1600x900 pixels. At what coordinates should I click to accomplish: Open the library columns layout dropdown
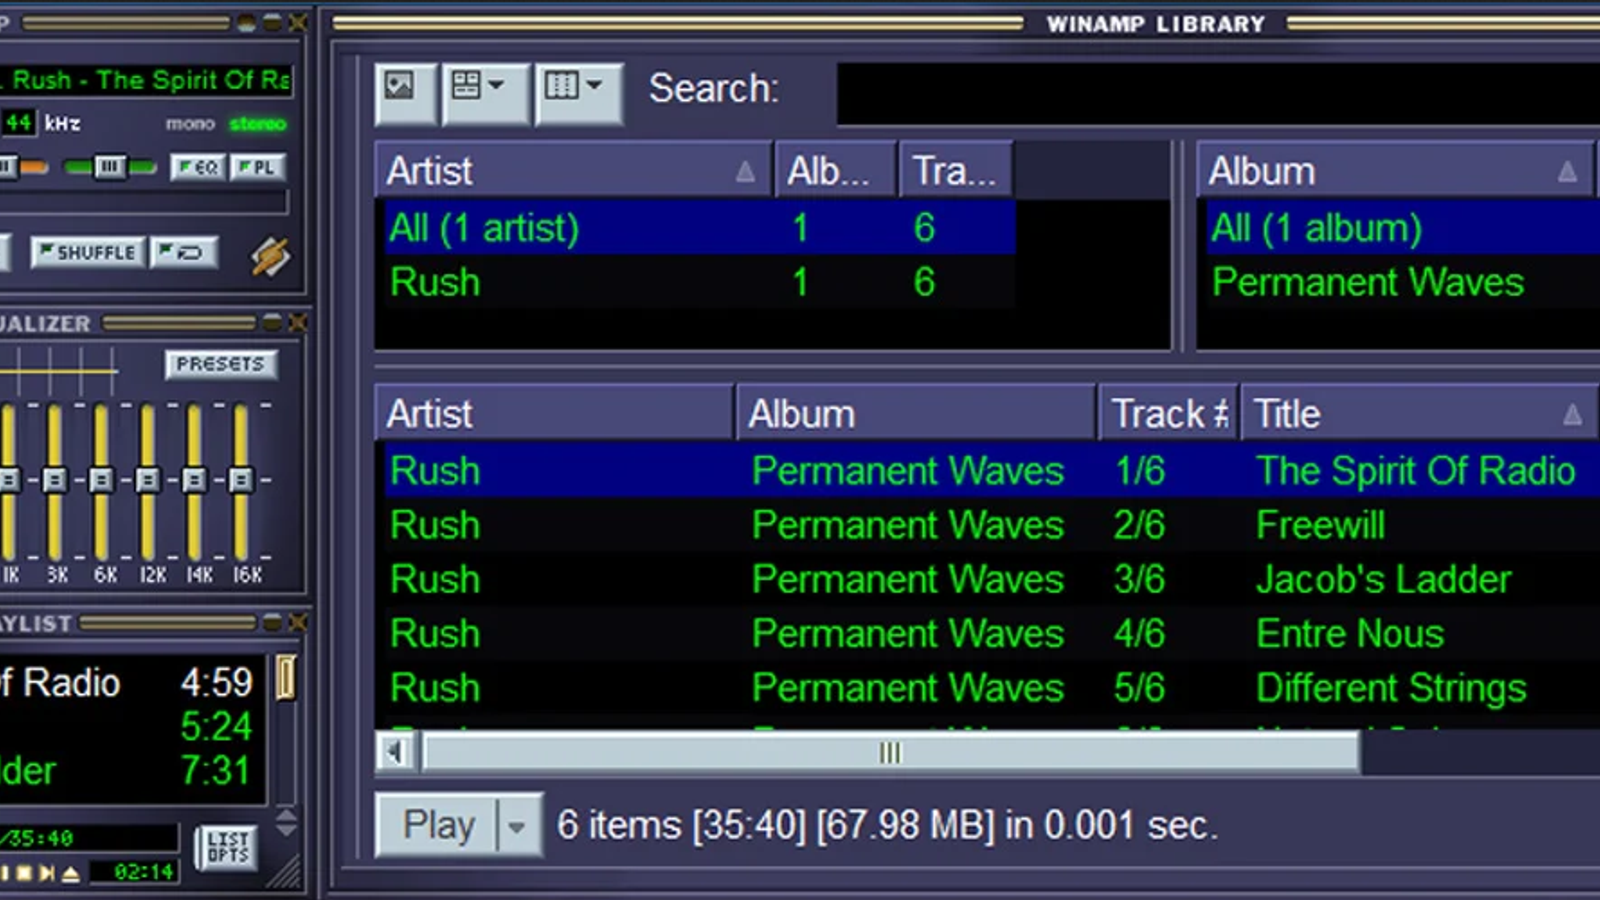click(578, 92)
